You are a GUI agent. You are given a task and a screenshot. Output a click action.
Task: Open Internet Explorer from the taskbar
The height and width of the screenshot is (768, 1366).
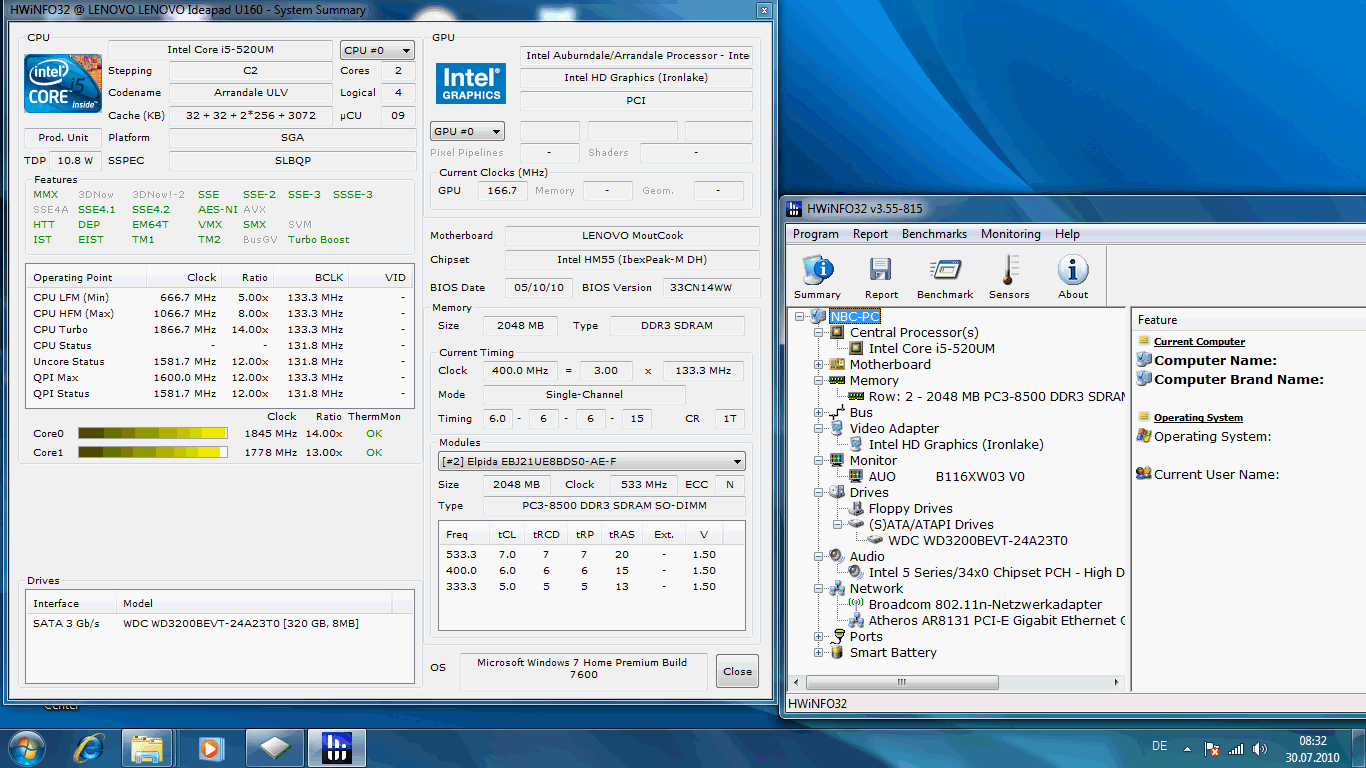tap(89, 748)
